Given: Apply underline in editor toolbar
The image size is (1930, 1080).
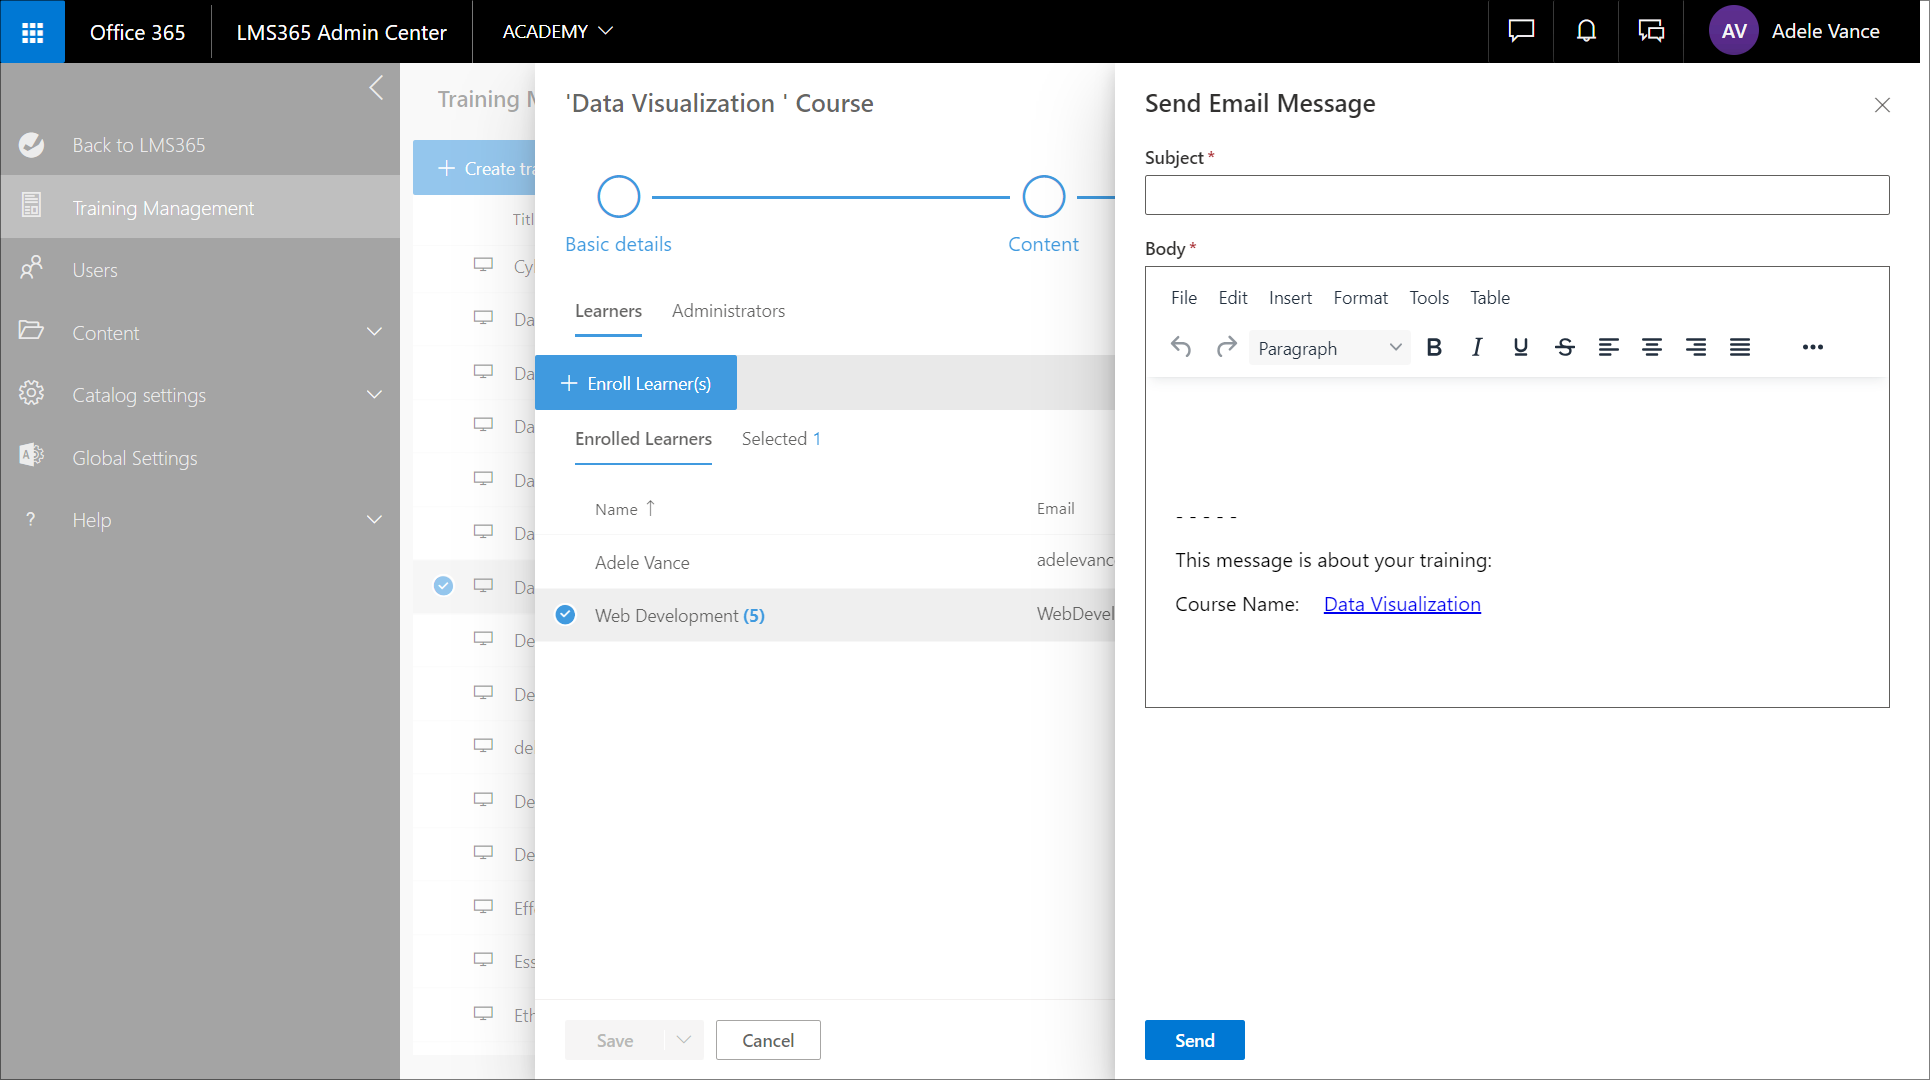Looking at the screenshot, I should [x=1520, y=347].
